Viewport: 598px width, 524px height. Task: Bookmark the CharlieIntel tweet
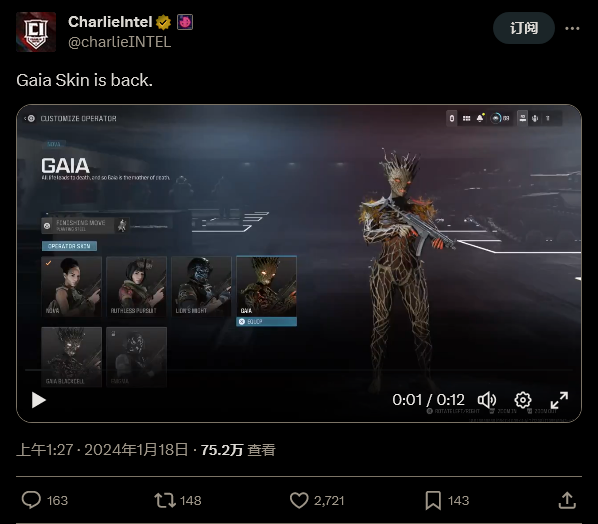(x=433, y=500)
